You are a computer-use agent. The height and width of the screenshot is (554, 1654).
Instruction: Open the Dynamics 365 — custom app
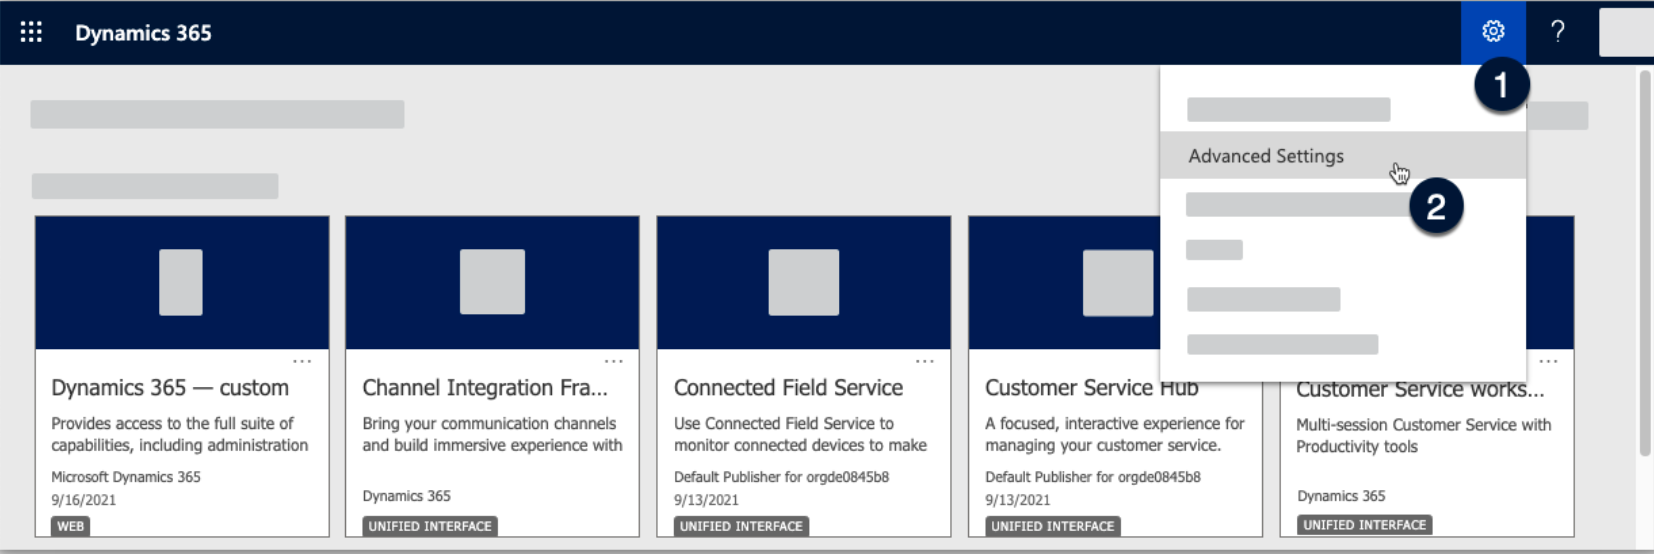(x=170, y=388)
